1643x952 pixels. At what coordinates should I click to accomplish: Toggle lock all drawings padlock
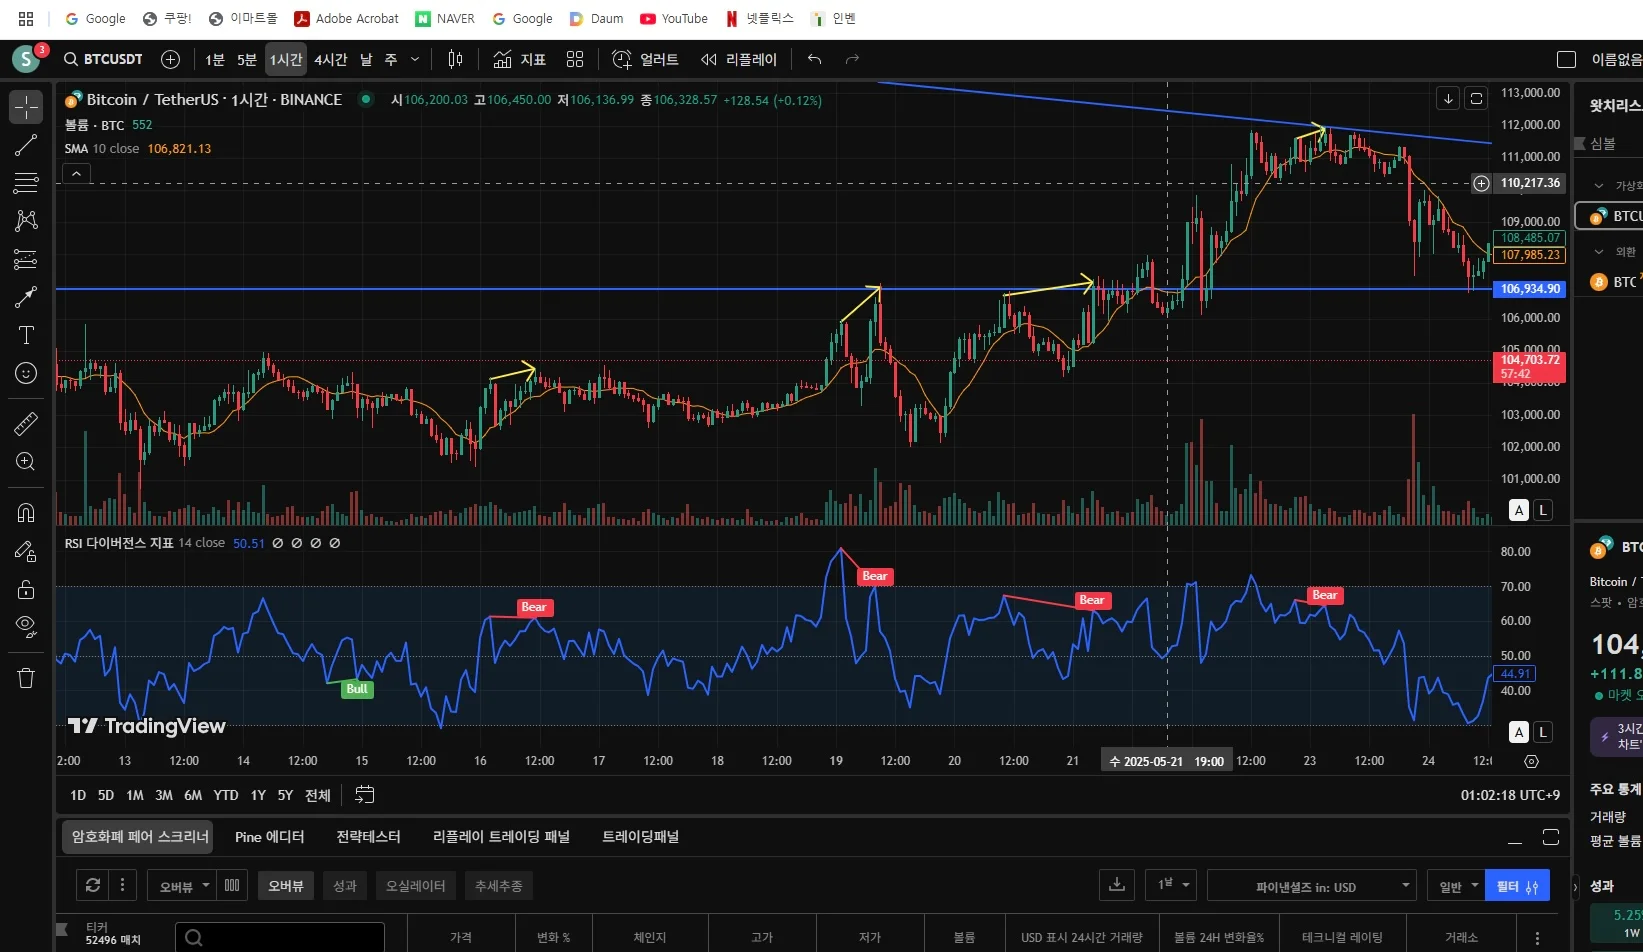[26, 589]
